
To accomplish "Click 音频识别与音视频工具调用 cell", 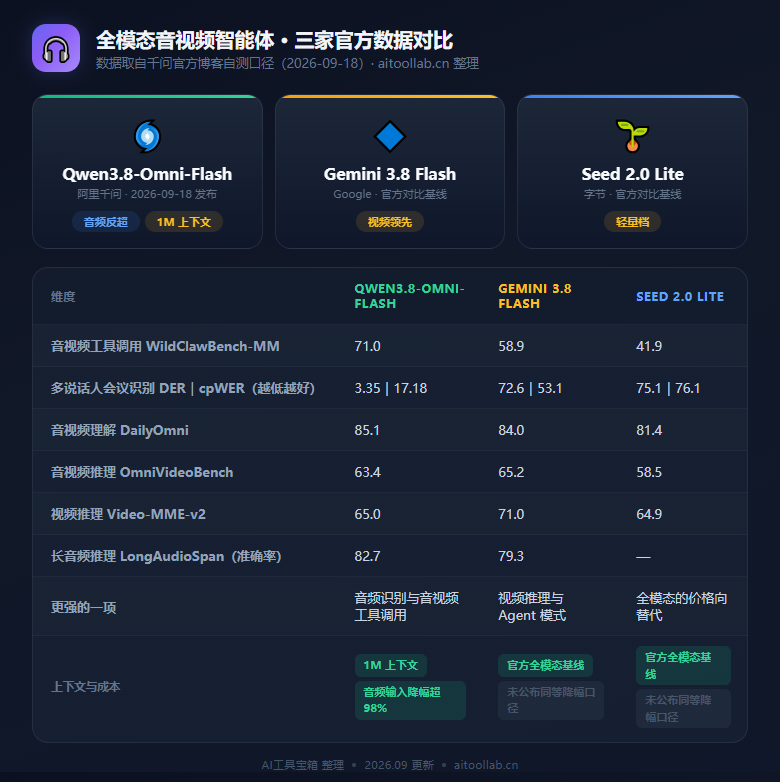I will point(406,606).
